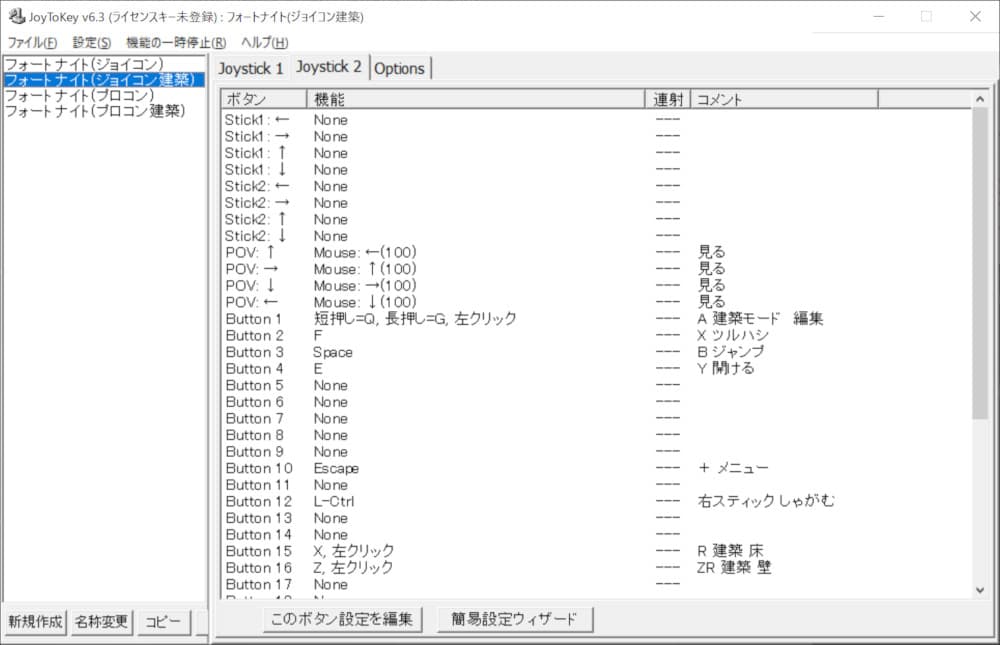Click the 新規作成 button
The height and width of the screenshot is (645, 1000).
(x=35, y=621)
